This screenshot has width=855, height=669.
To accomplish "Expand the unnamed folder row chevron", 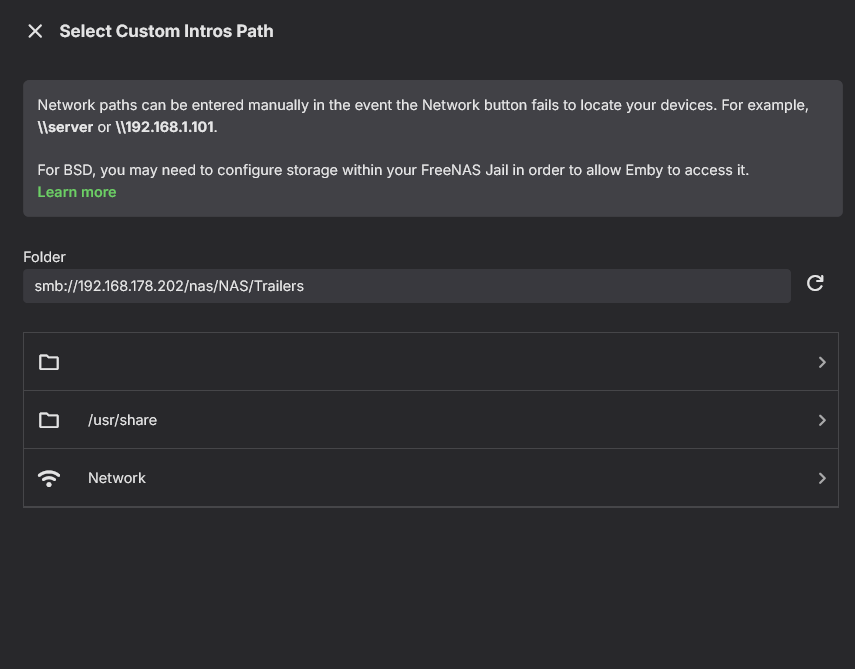I will tap(822, 362).
